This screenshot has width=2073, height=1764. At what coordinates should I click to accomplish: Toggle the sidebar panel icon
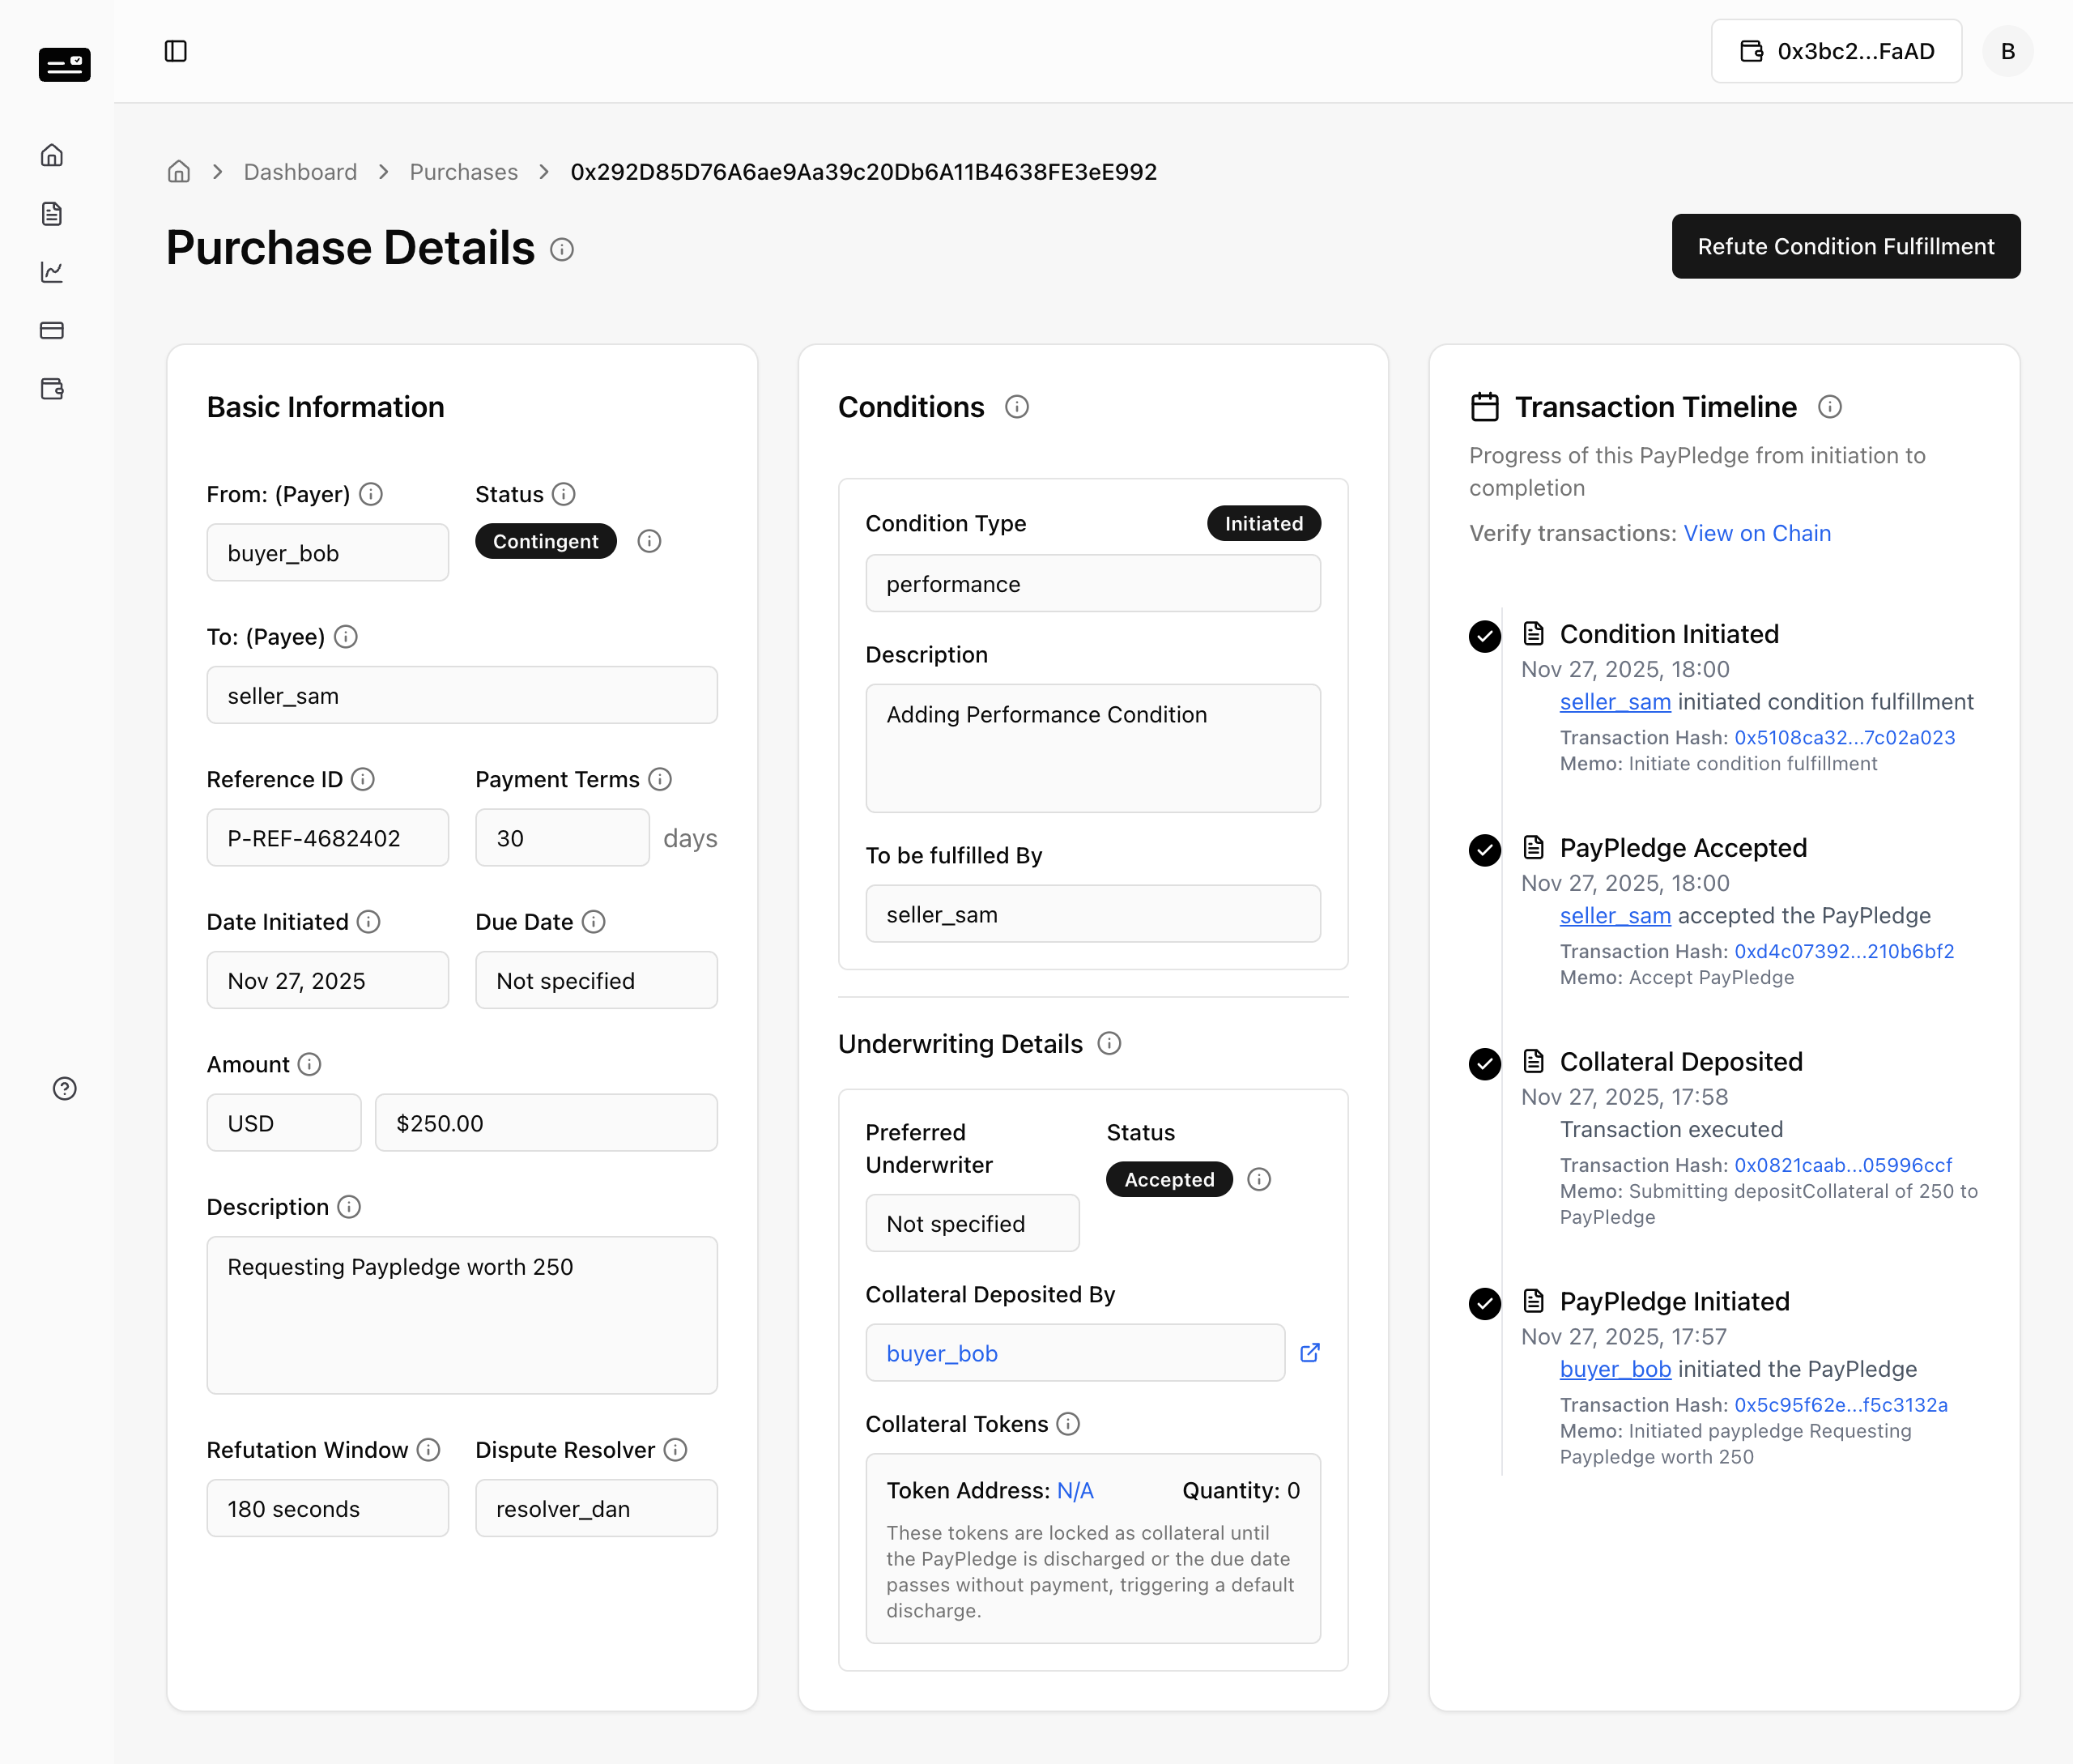(176, 51)
